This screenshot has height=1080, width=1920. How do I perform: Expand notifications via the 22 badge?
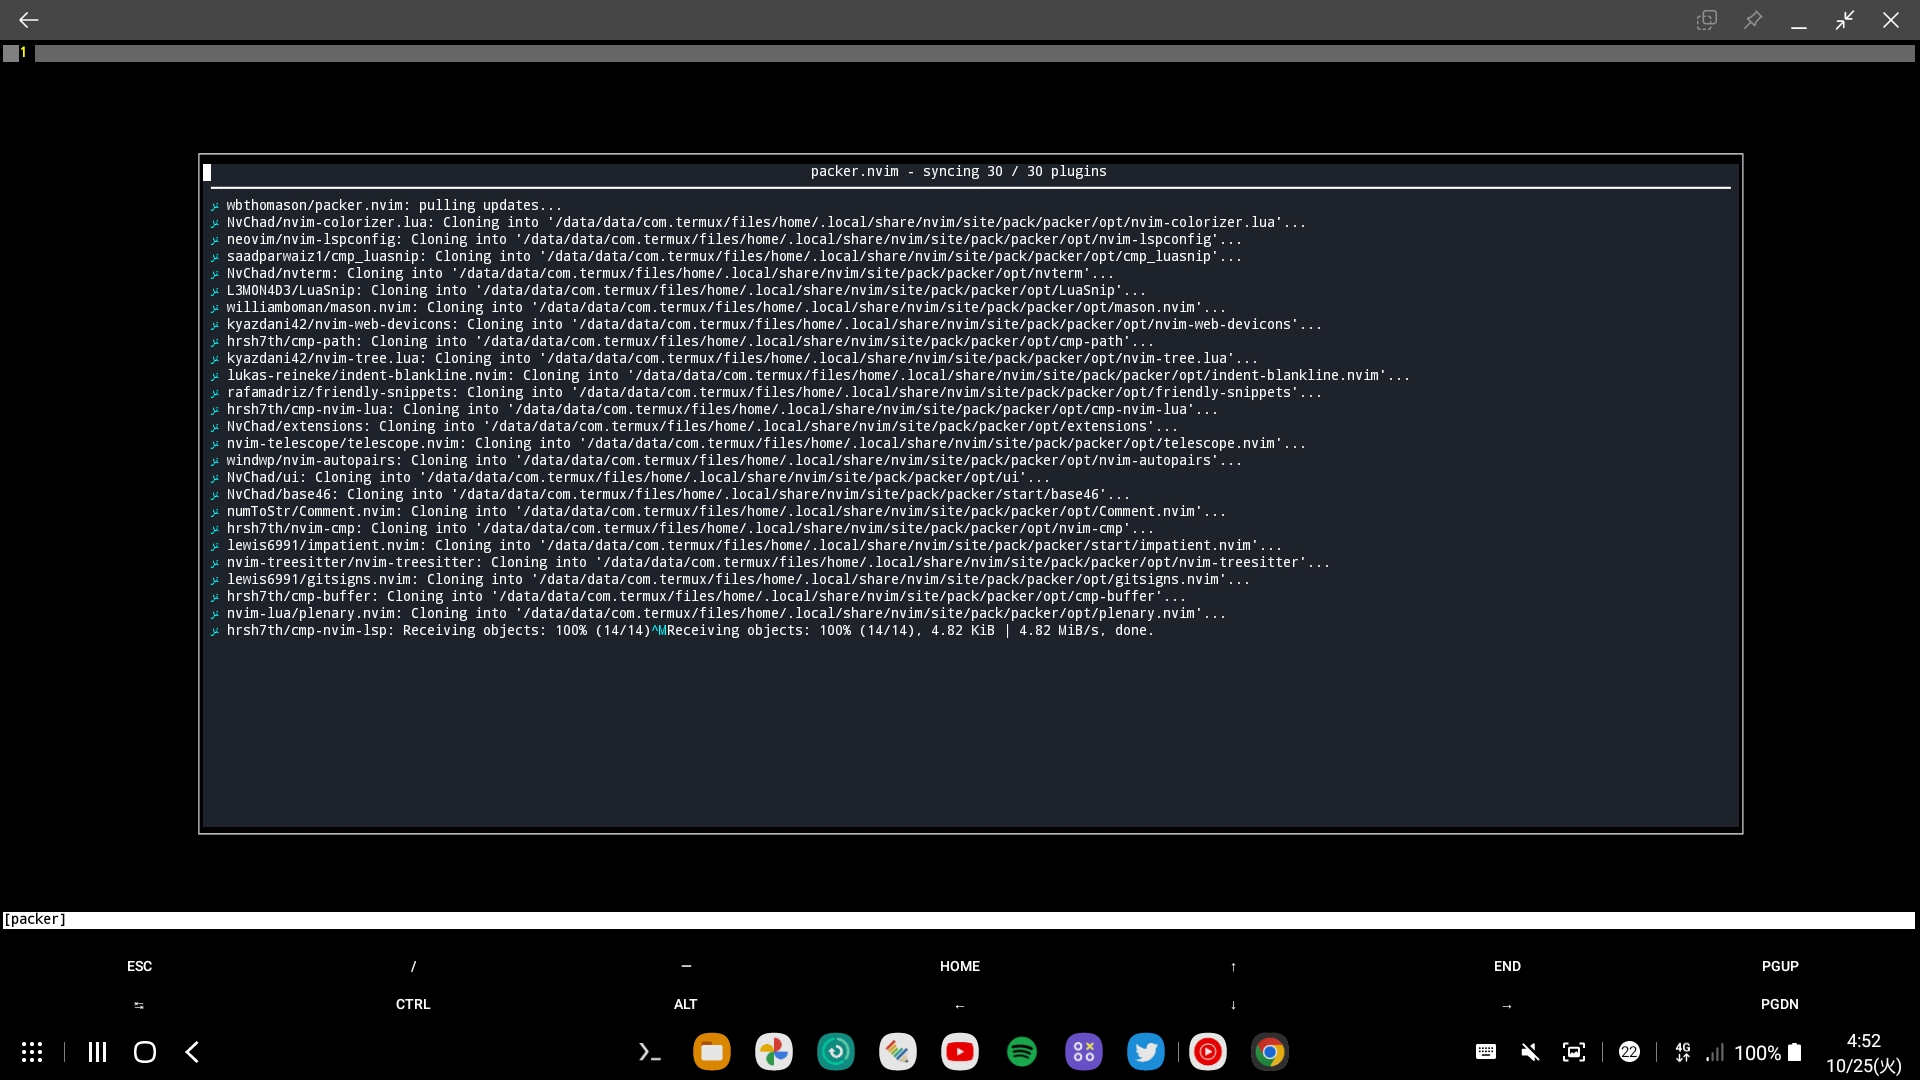click(x=1630, y=1052)
